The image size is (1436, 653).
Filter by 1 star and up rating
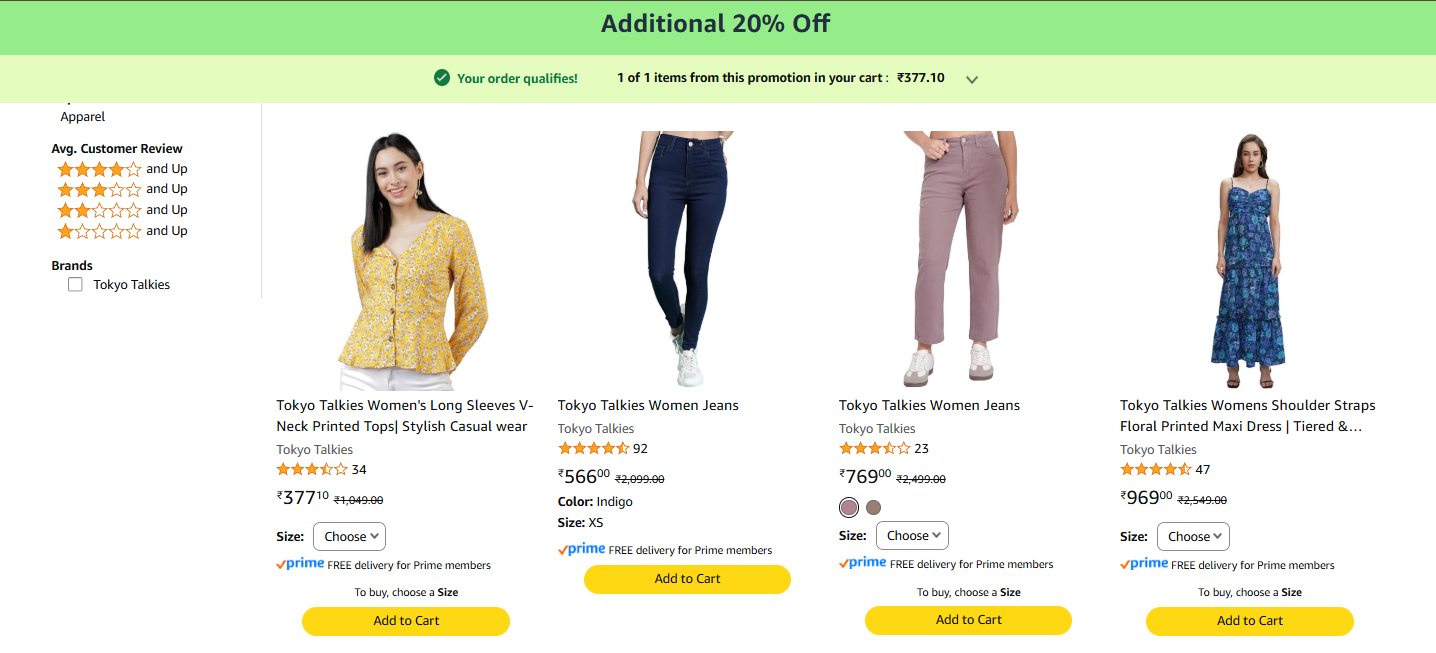(122, 231)
